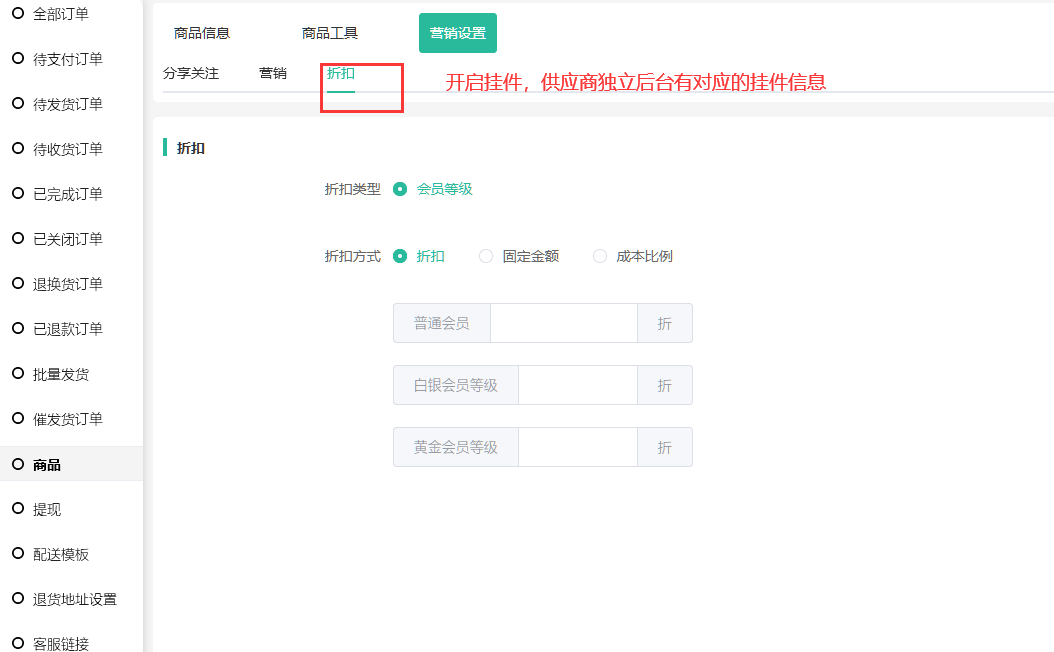Open 批量发货 in the sidebar

pos(60,374)
